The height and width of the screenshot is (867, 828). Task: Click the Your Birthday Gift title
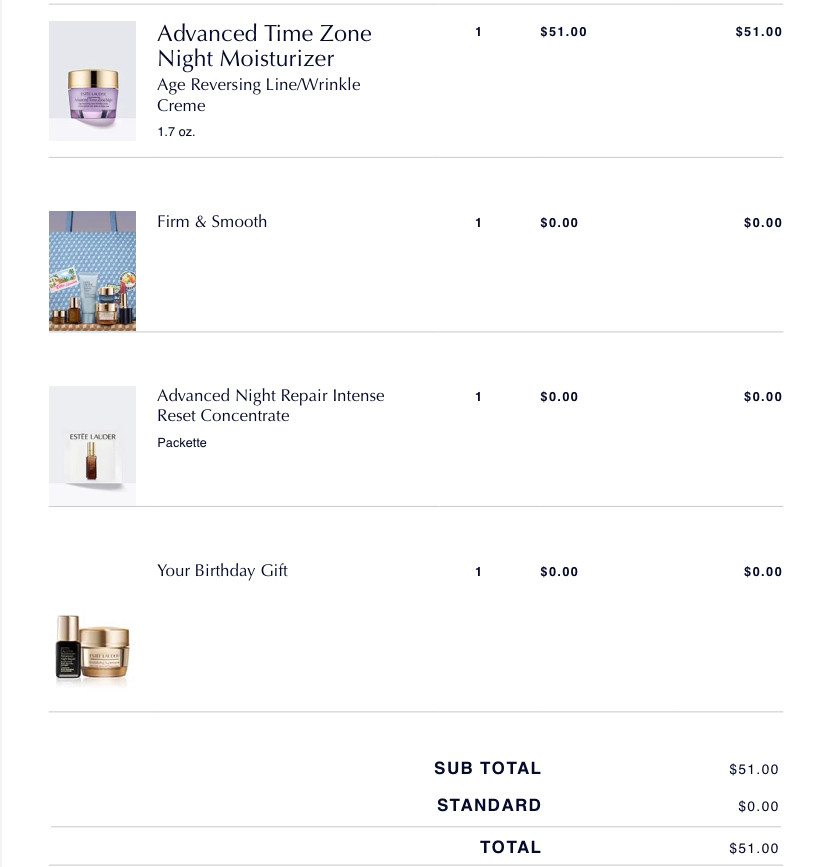pyautogui.click(x=222, y=571)
